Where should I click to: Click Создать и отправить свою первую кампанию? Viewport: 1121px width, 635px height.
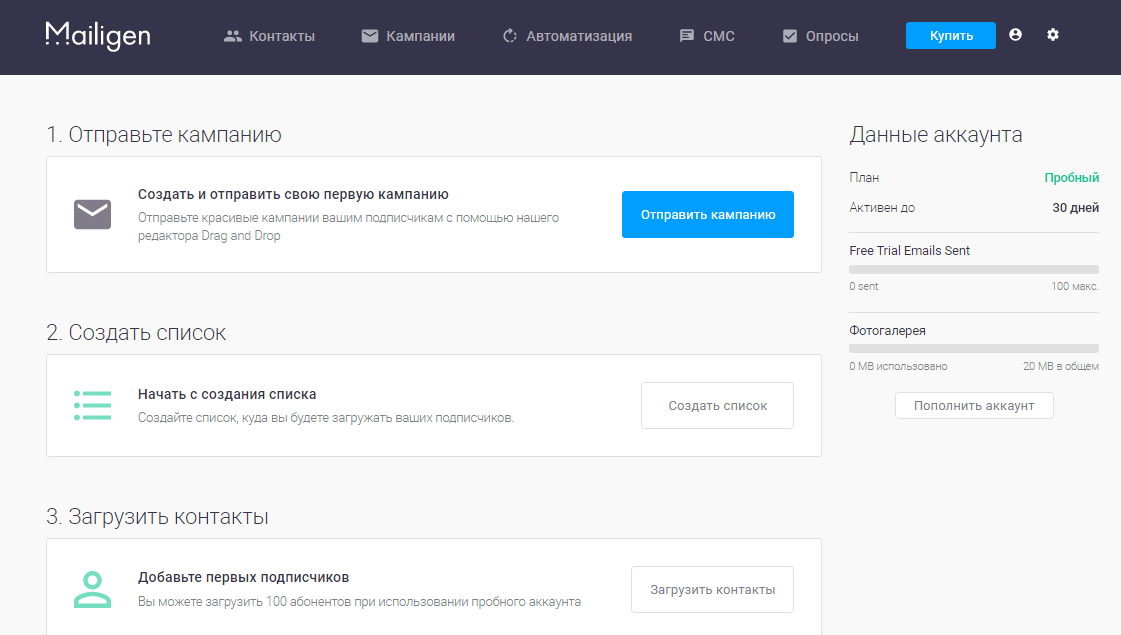coord(293,194)
